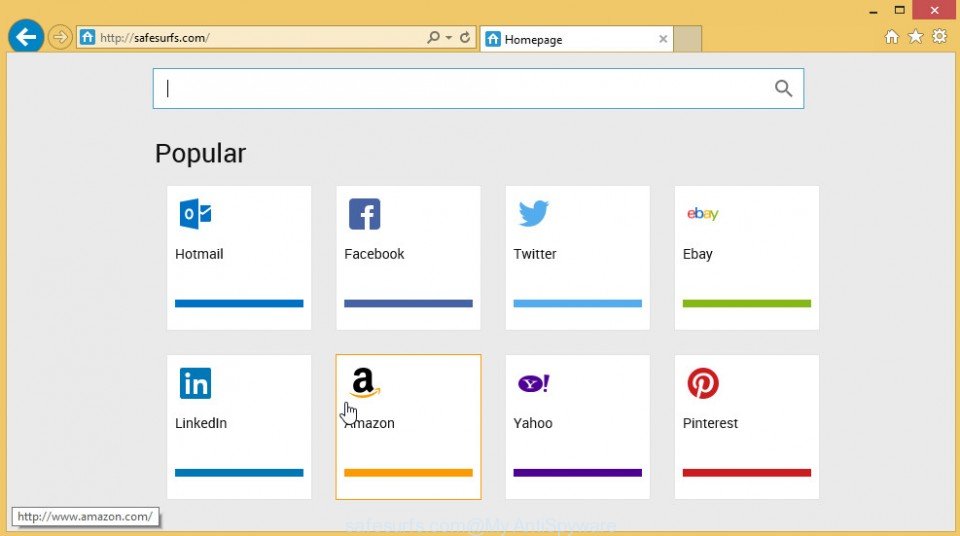960x536 pixels.
Task: Click the Facebook logo icon
Action: click(x=364, y=214)
